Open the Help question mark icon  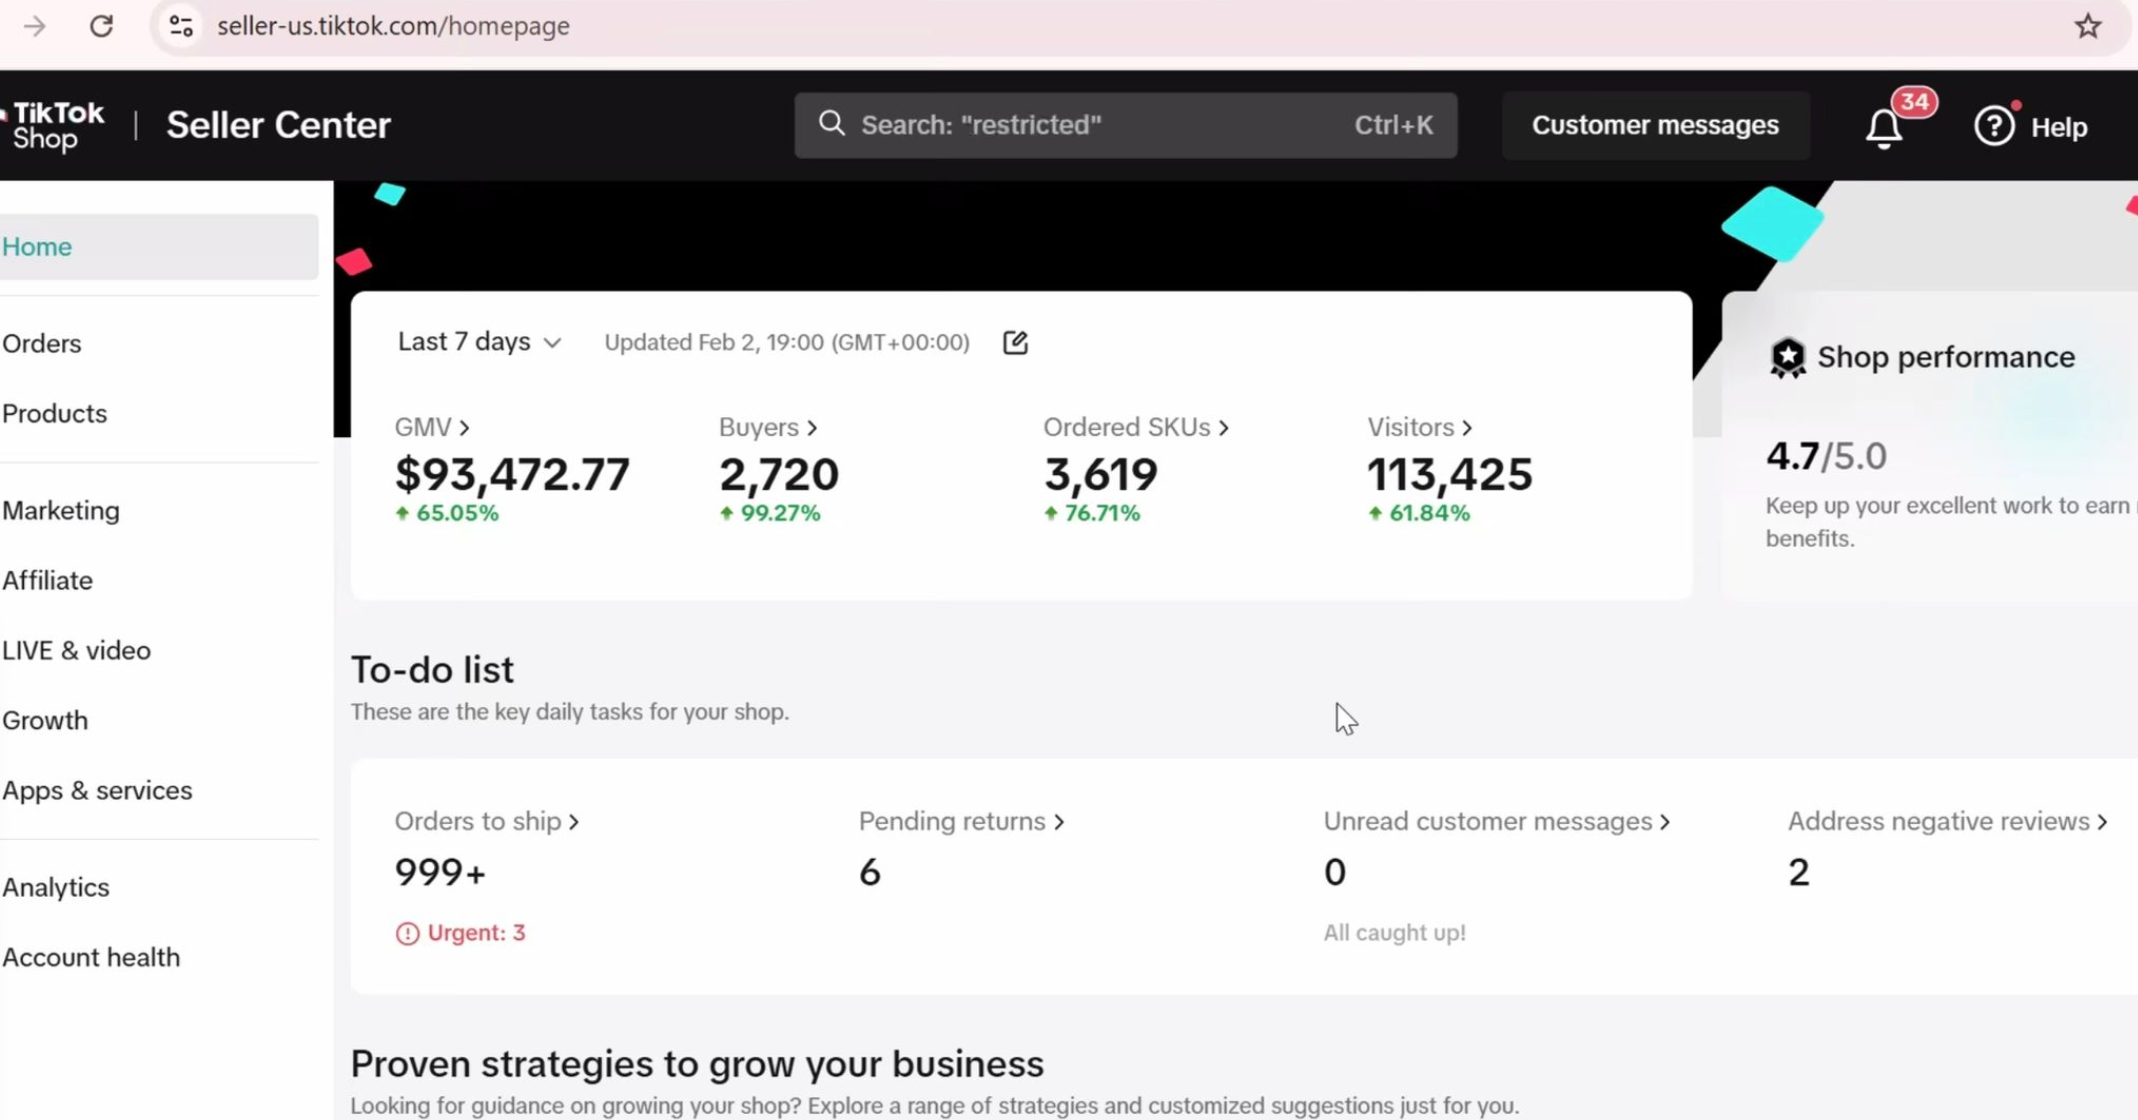pyautogui.click(x=1994, y=127)
